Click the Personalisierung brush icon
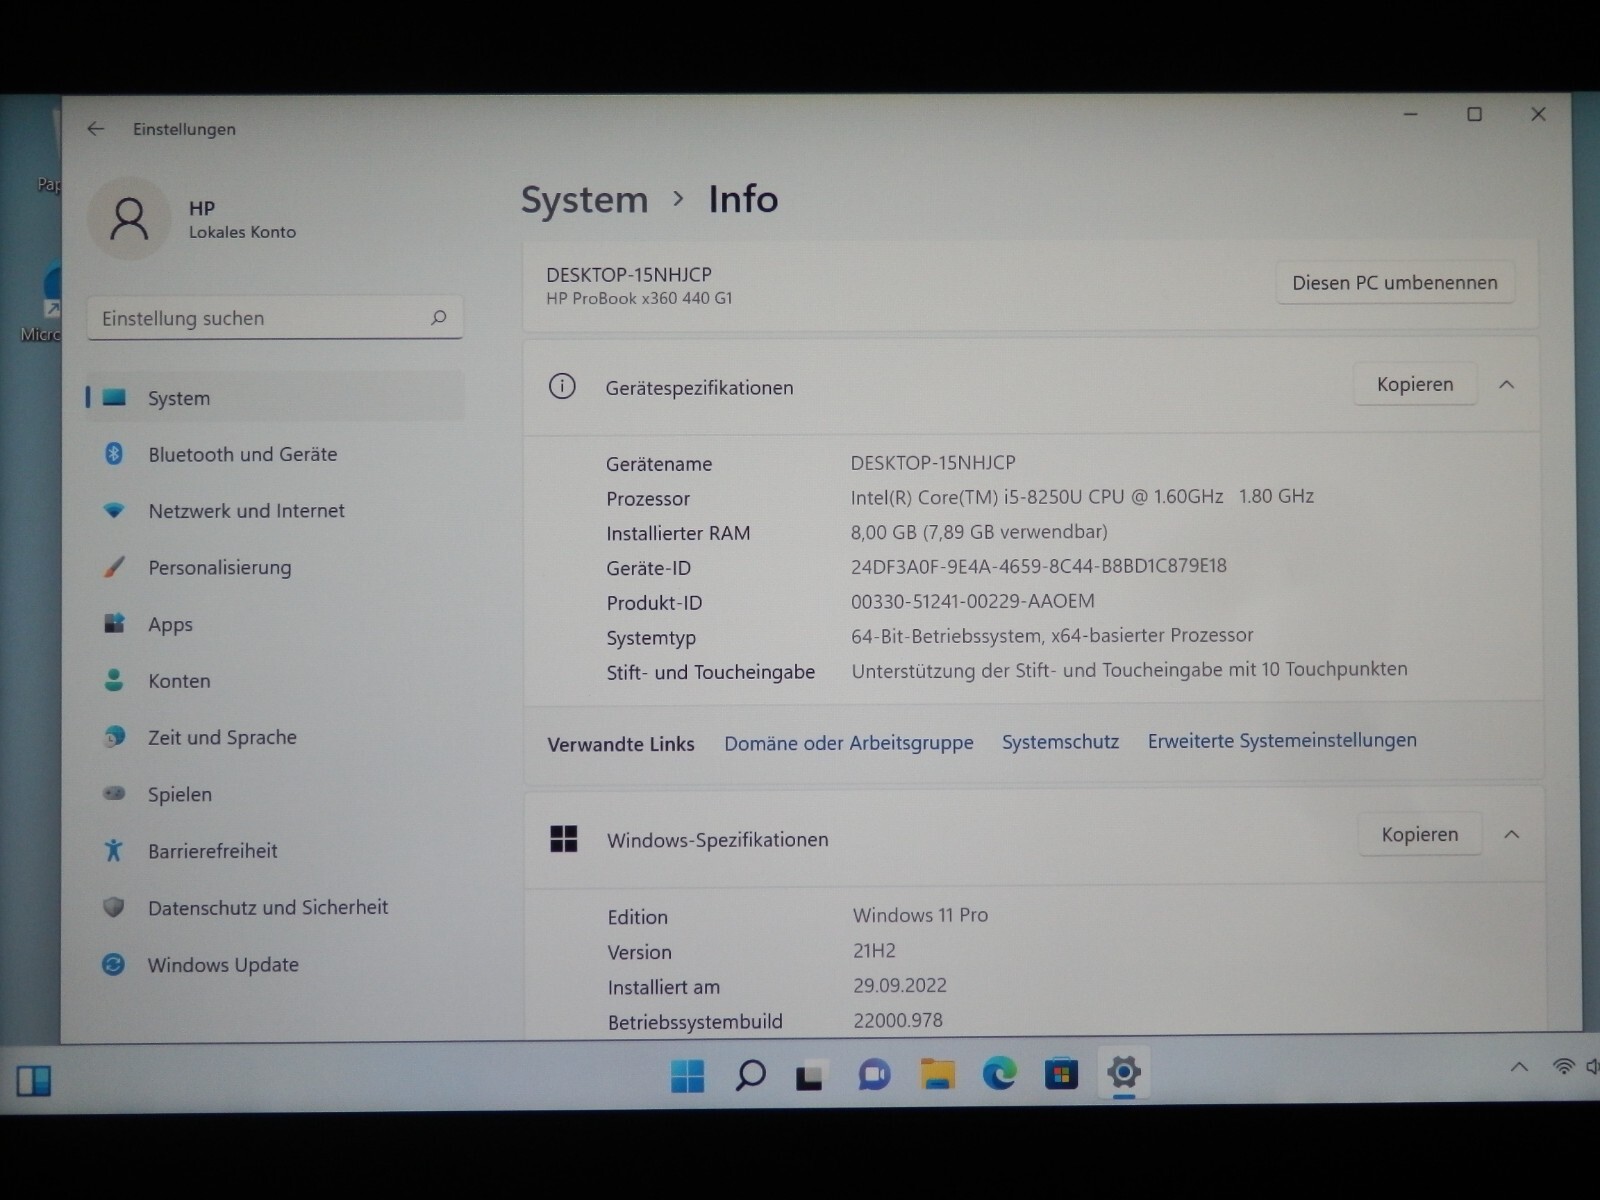Viewport: 1600px width, 1200px height. pos(114,568)
